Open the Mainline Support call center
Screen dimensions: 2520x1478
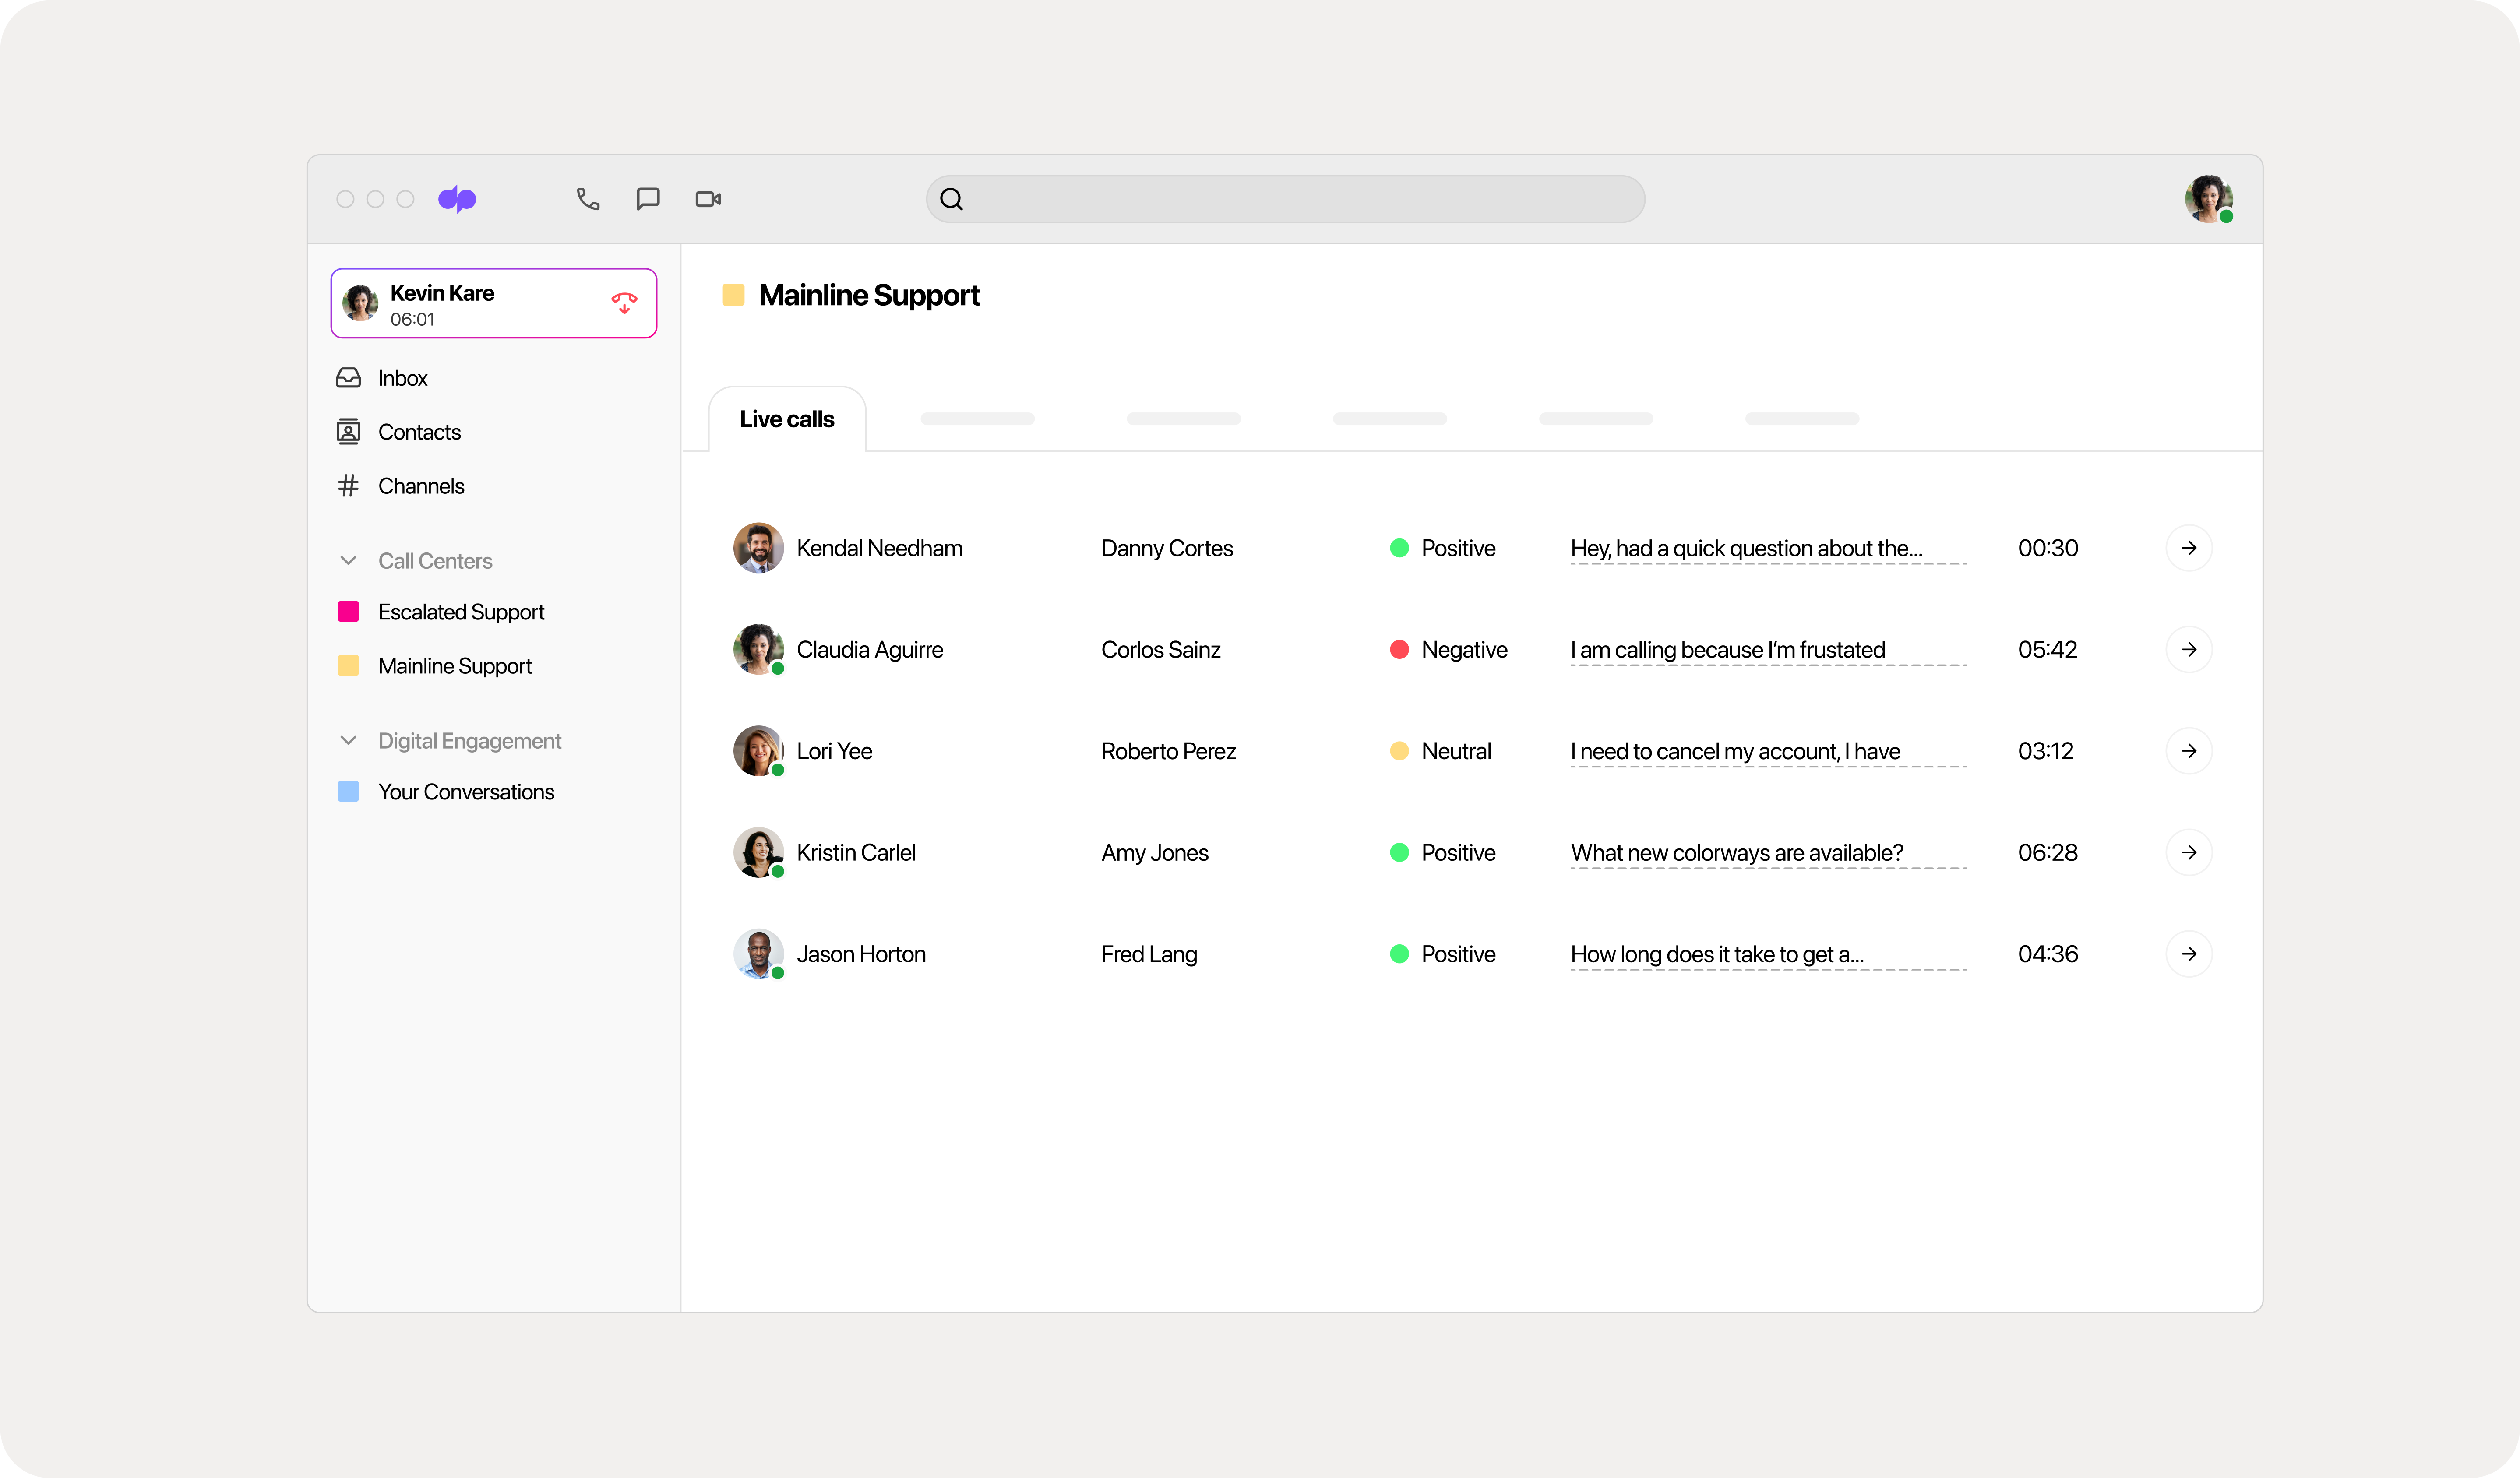click(455, 665)
